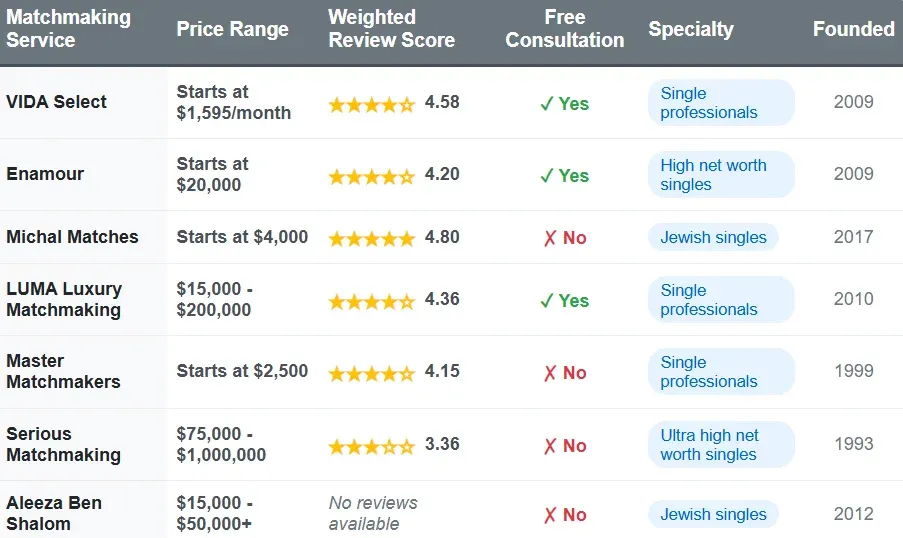Click the No reviews available text

point(373,513)
